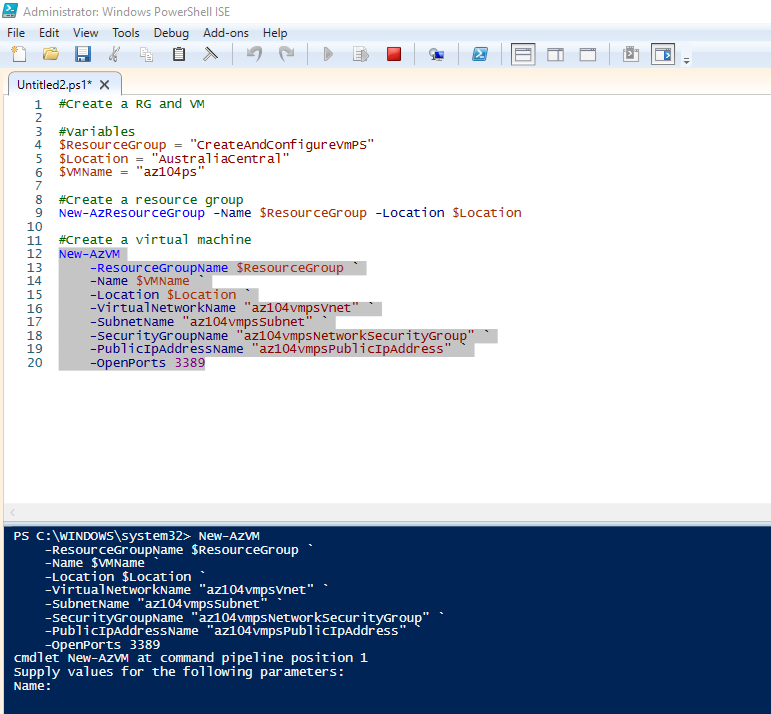This screenshot has width=771, height=714.
Task: Click the "#Variables" comment line
Action: 97,131
